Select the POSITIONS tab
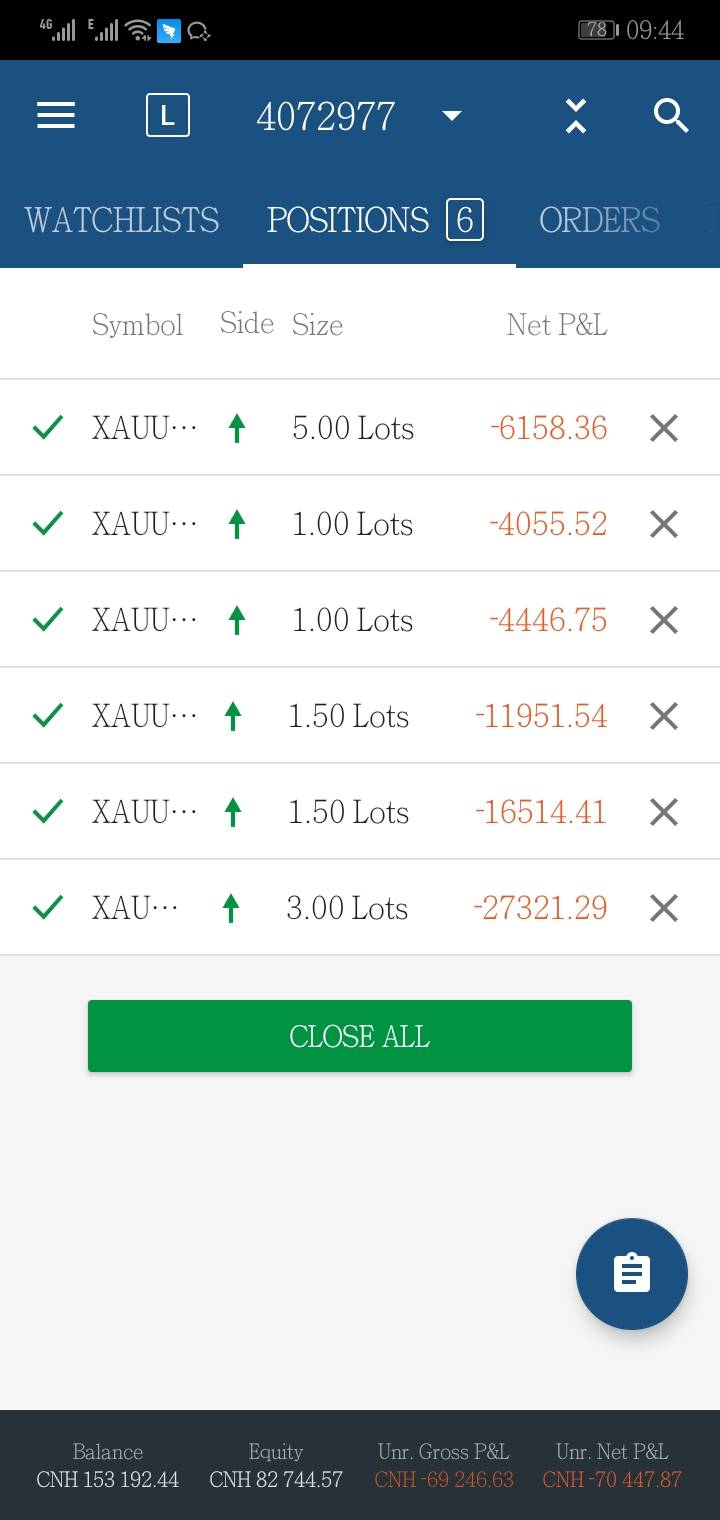Screen dimensions: 720x1520 pos(374,220)
